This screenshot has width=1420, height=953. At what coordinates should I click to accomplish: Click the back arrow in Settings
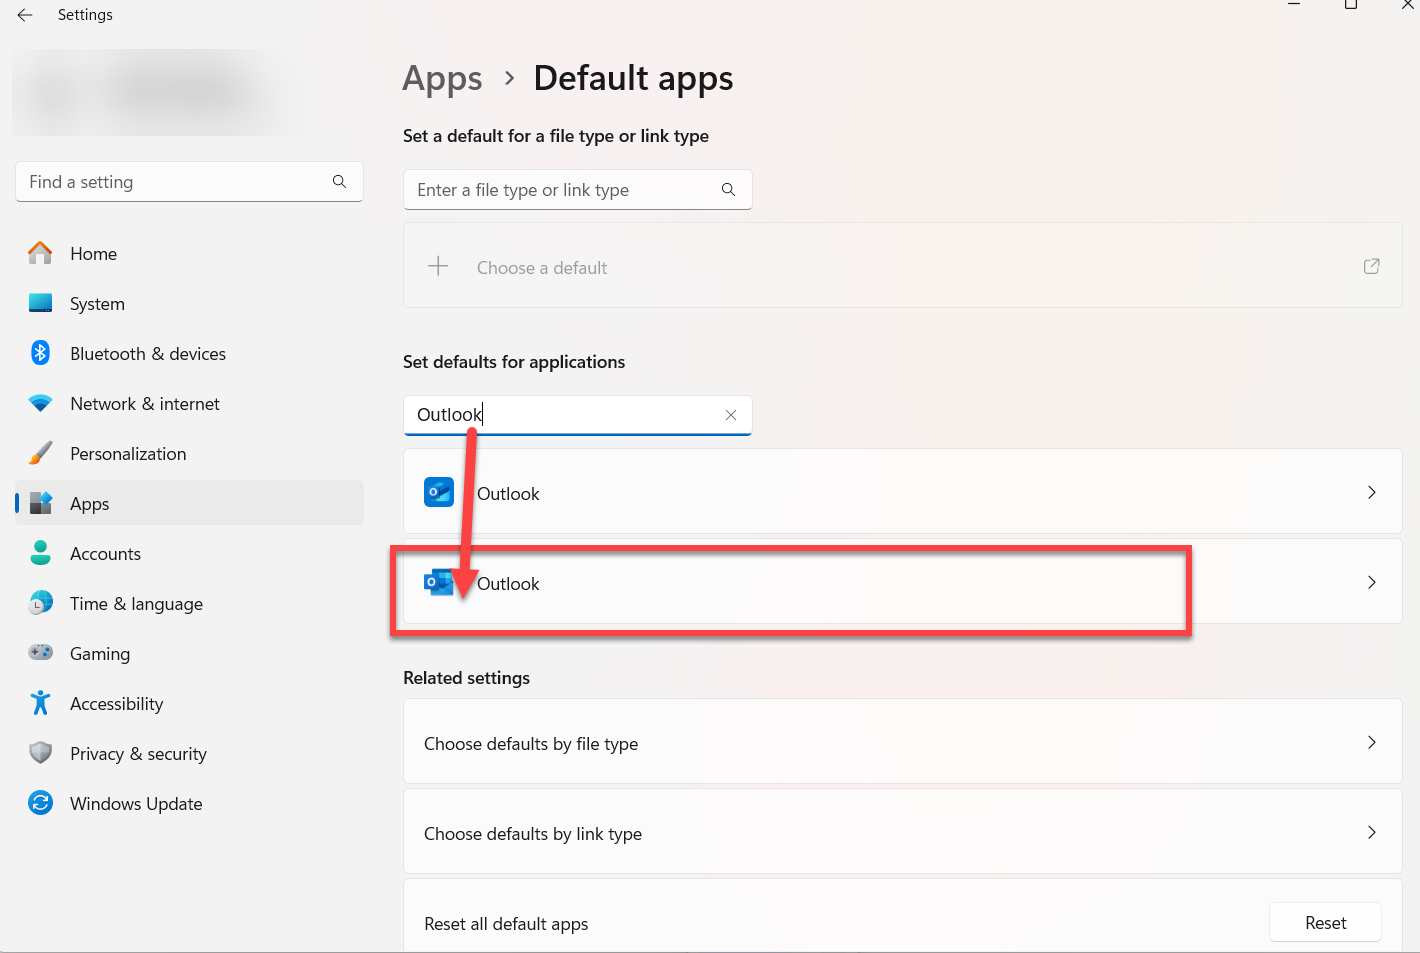click(x=25, y=15)
